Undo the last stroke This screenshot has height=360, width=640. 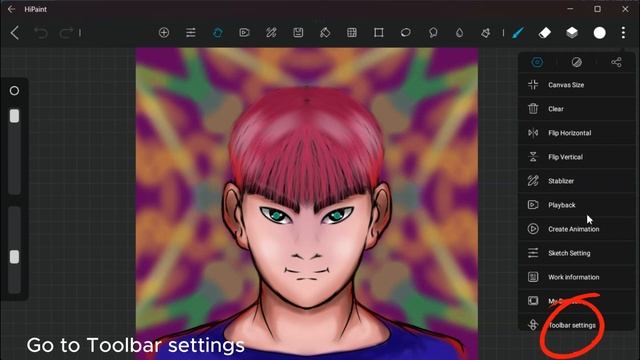(x=40, y=33)
